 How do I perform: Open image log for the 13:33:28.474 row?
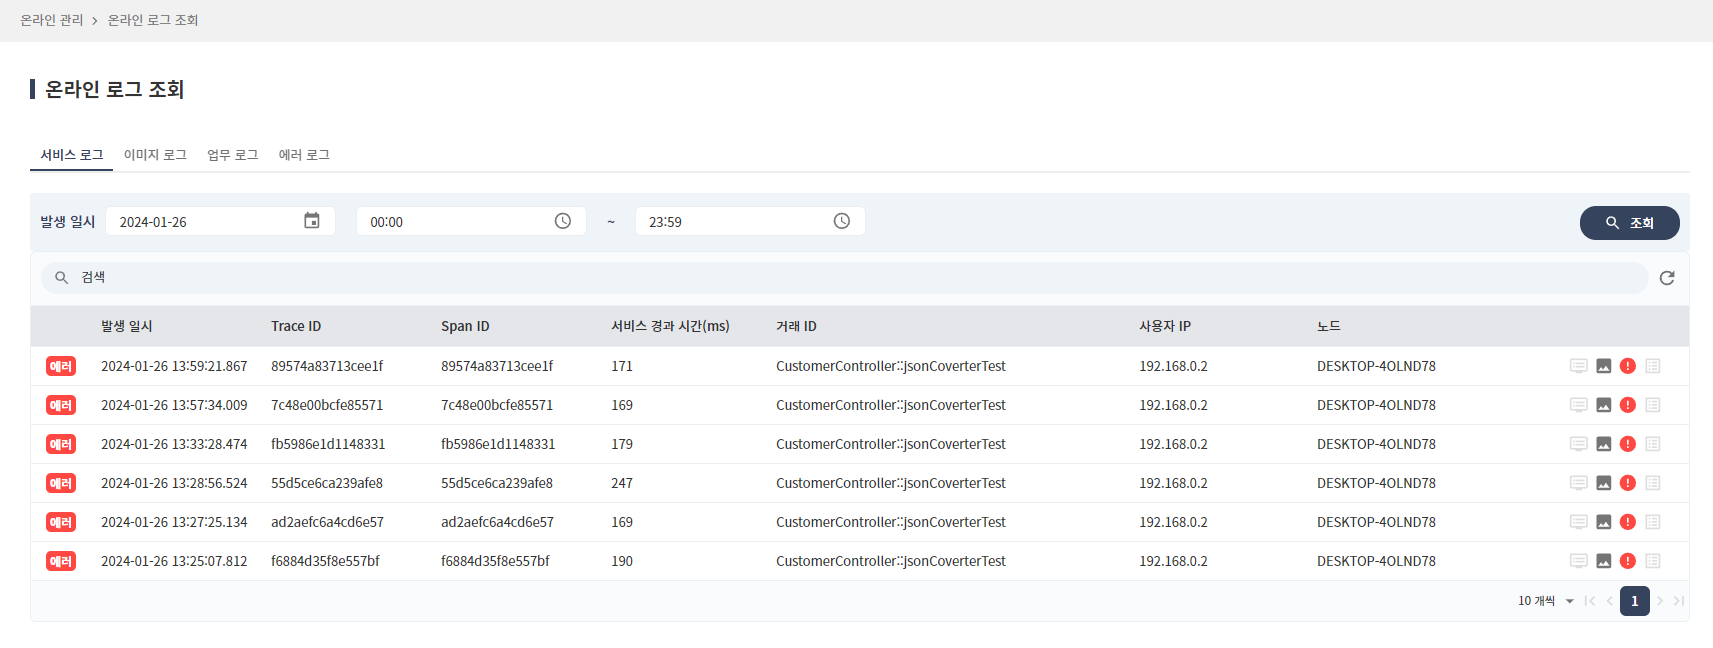(1603, 444)
